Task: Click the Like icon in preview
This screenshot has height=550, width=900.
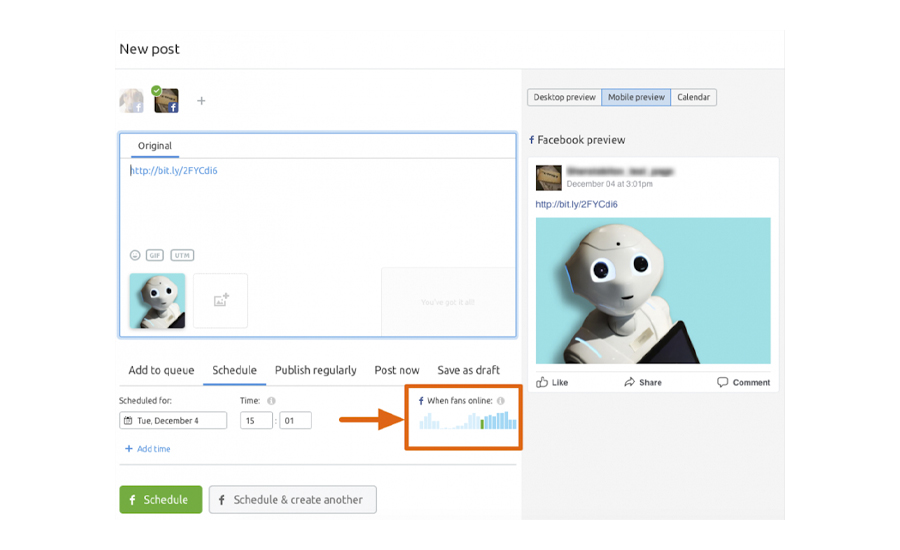Action: point(542,382)
